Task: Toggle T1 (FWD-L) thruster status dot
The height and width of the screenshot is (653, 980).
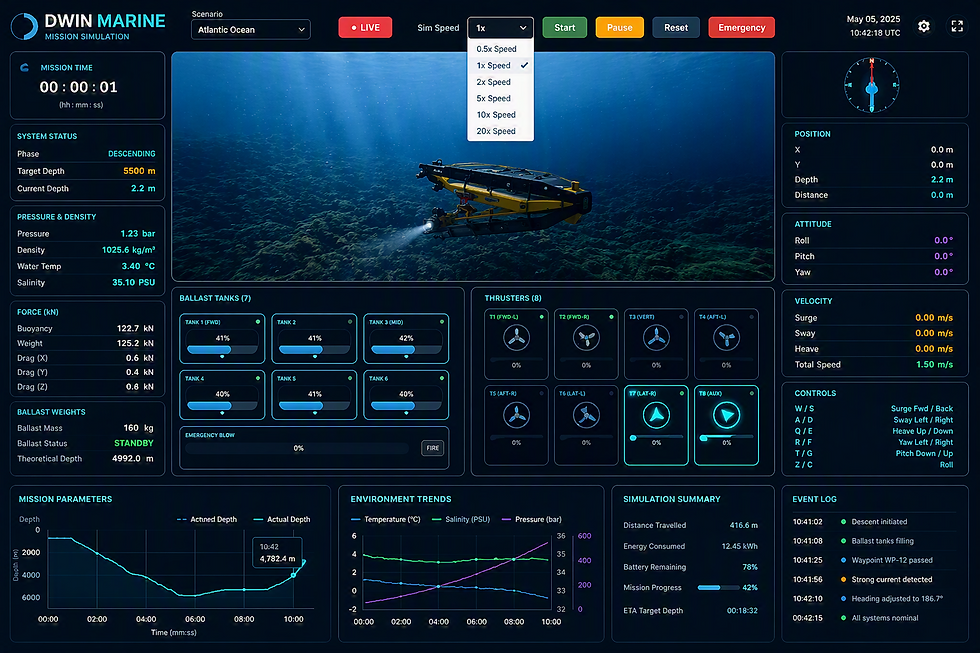Action: [541, 317]
